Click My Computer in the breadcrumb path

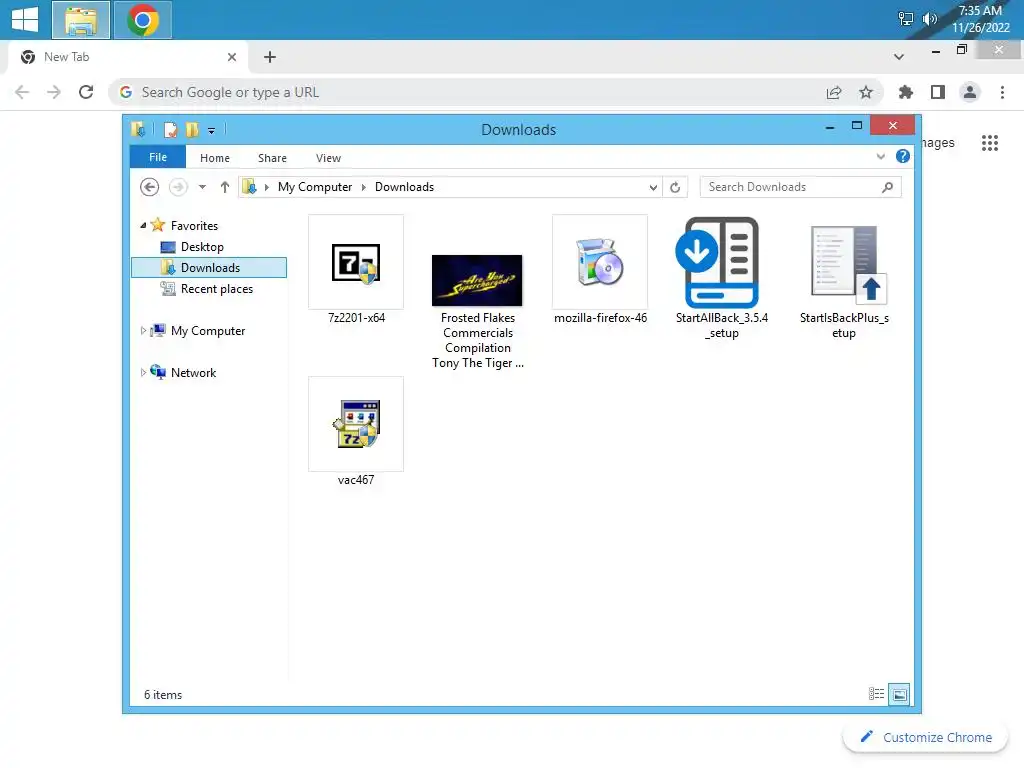(x=315, y=187)
